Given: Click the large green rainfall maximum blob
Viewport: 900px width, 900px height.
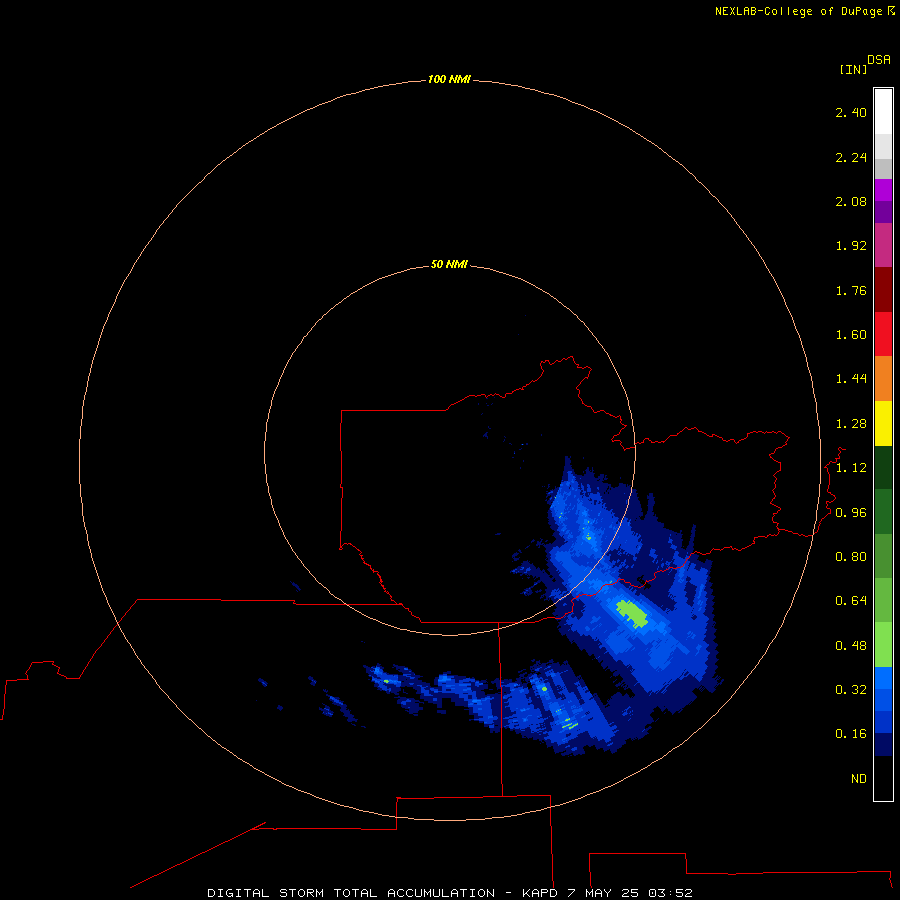Looking at the screenshot, I should 632,614.
